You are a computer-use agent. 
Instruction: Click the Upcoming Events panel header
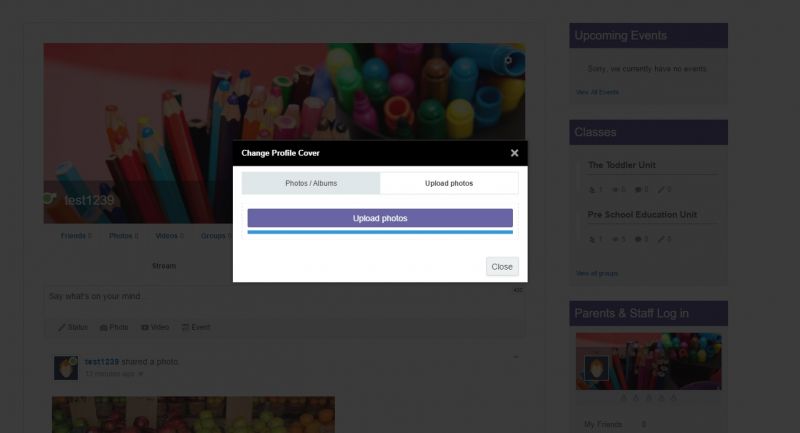[x=648, y=36]
